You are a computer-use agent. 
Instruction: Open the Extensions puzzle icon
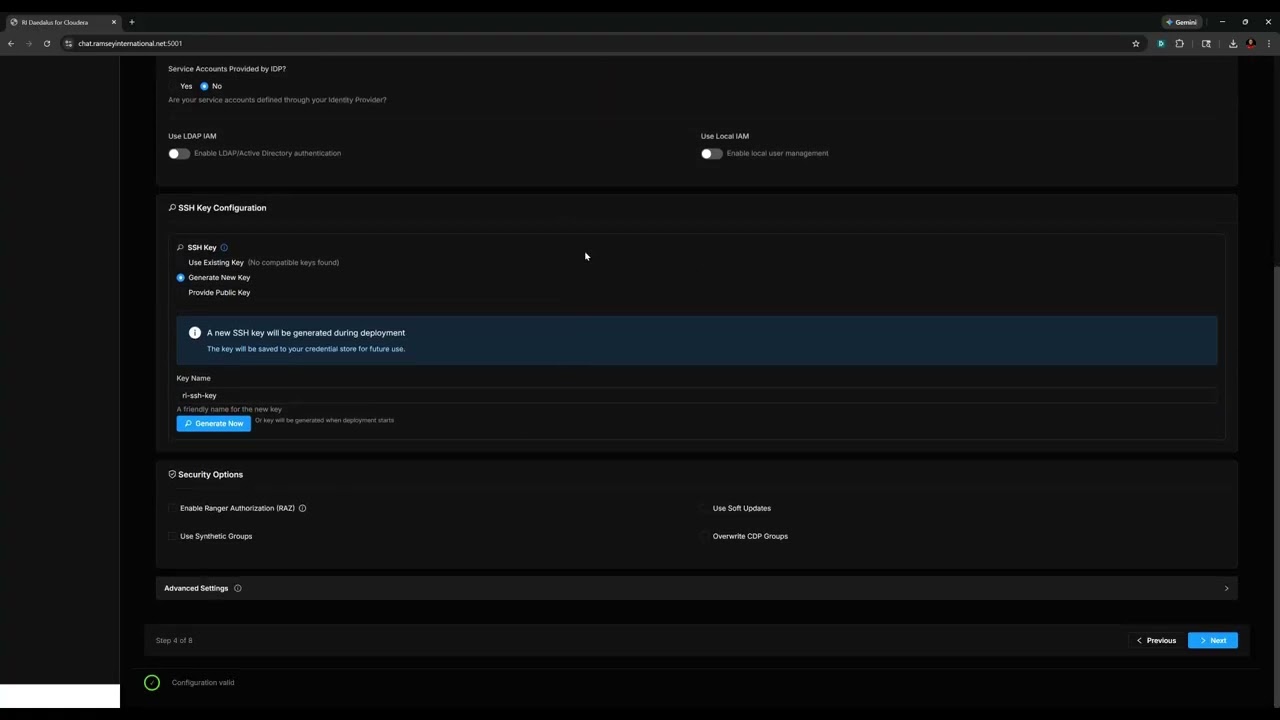pyautogui.click(x=1180, y=43)
